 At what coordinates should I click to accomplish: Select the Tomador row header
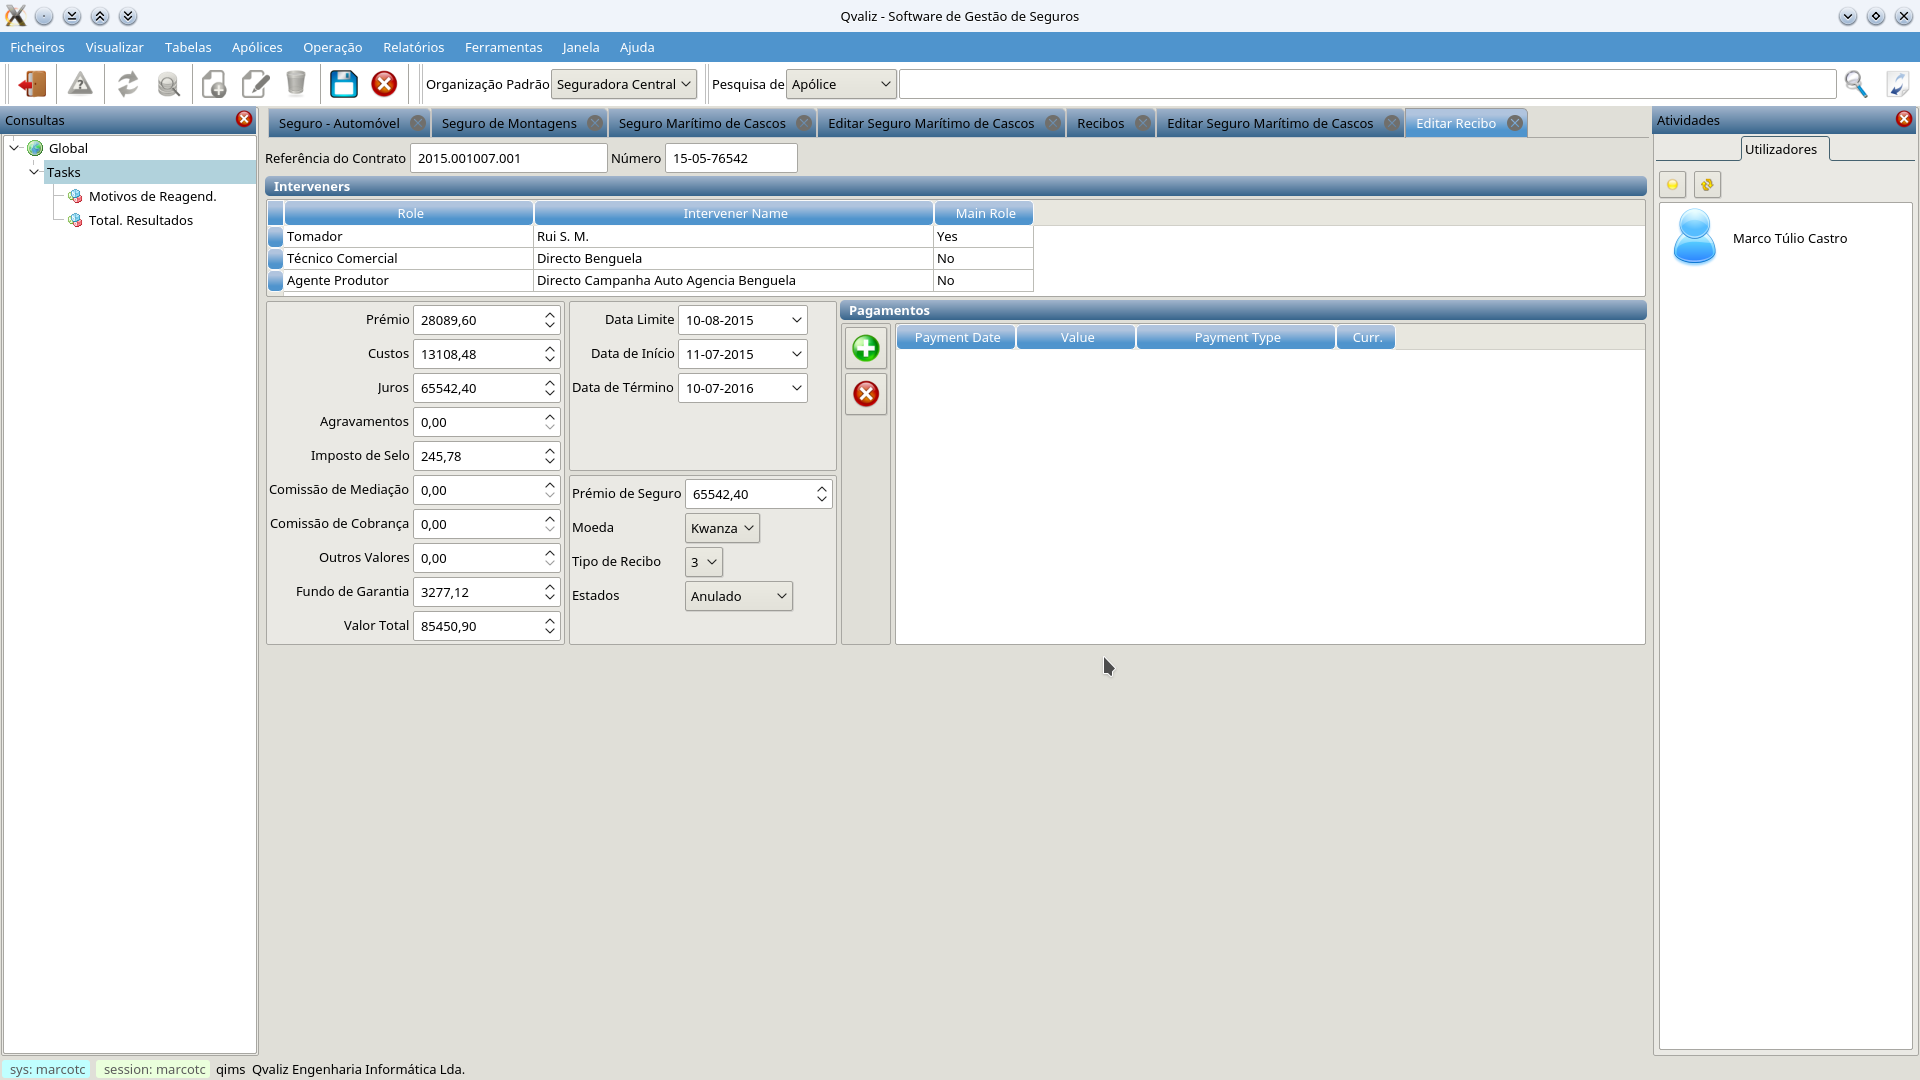[275, 237]
